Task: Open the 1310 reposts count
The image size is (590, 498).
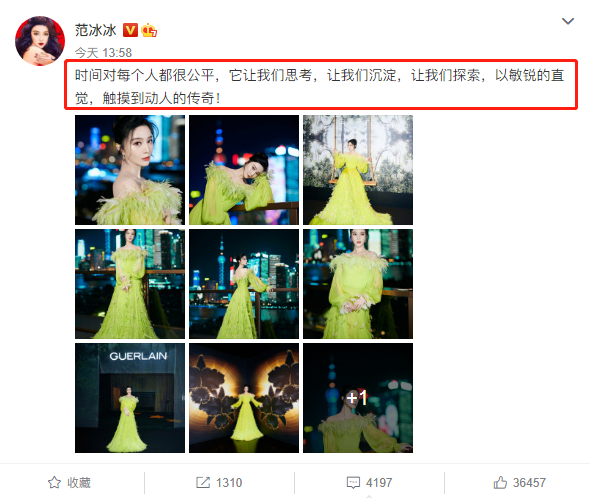Action: pos(229,483)
